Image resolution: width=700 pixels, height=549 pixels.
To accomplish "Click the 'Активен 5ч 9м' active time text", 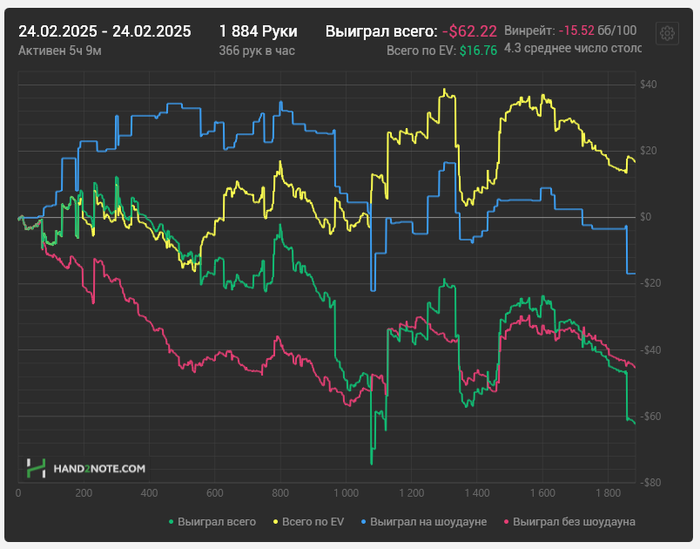I will (x=60, y=50).
